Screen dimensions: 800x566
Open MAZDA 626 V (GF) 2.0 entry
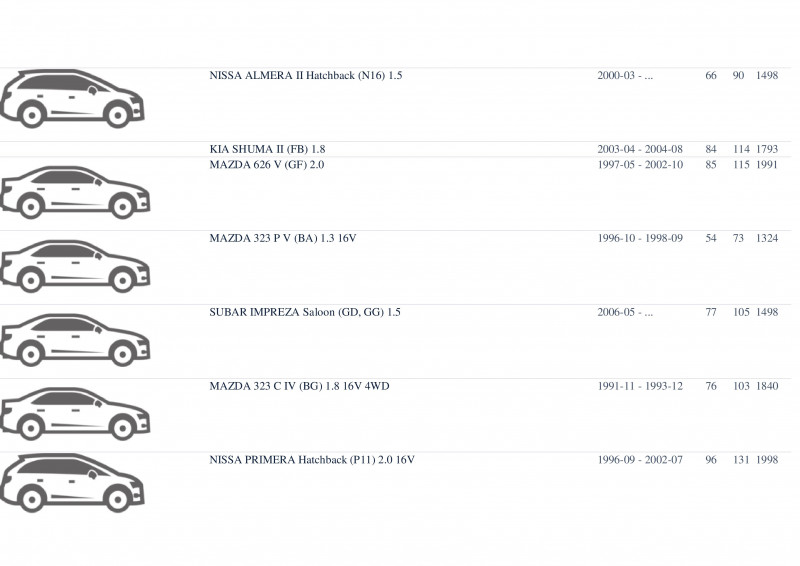[266, 164]
